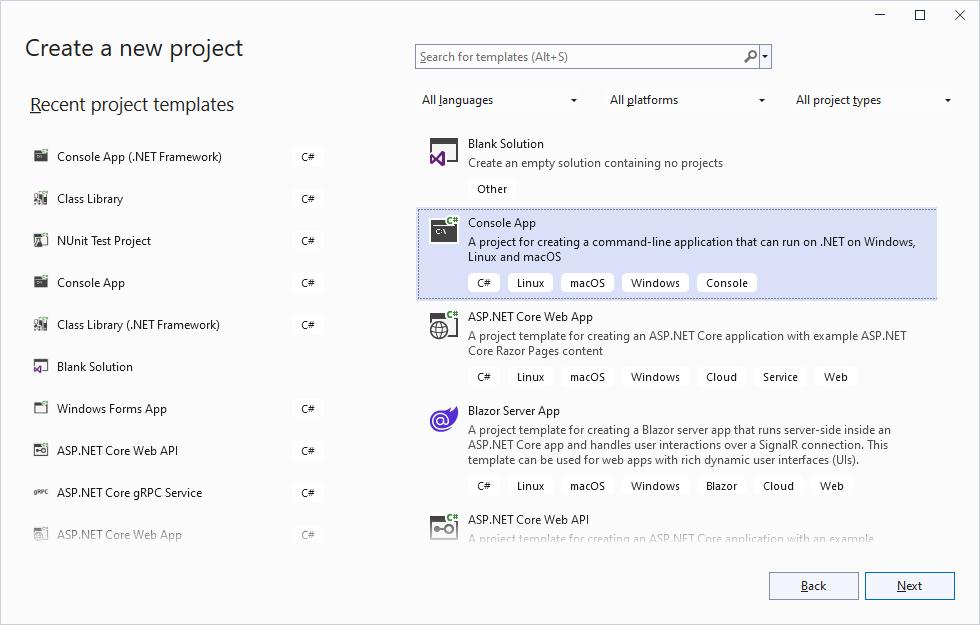Click the Windows Forms App icon
The image size is (980, 625).
click(41, 408)
